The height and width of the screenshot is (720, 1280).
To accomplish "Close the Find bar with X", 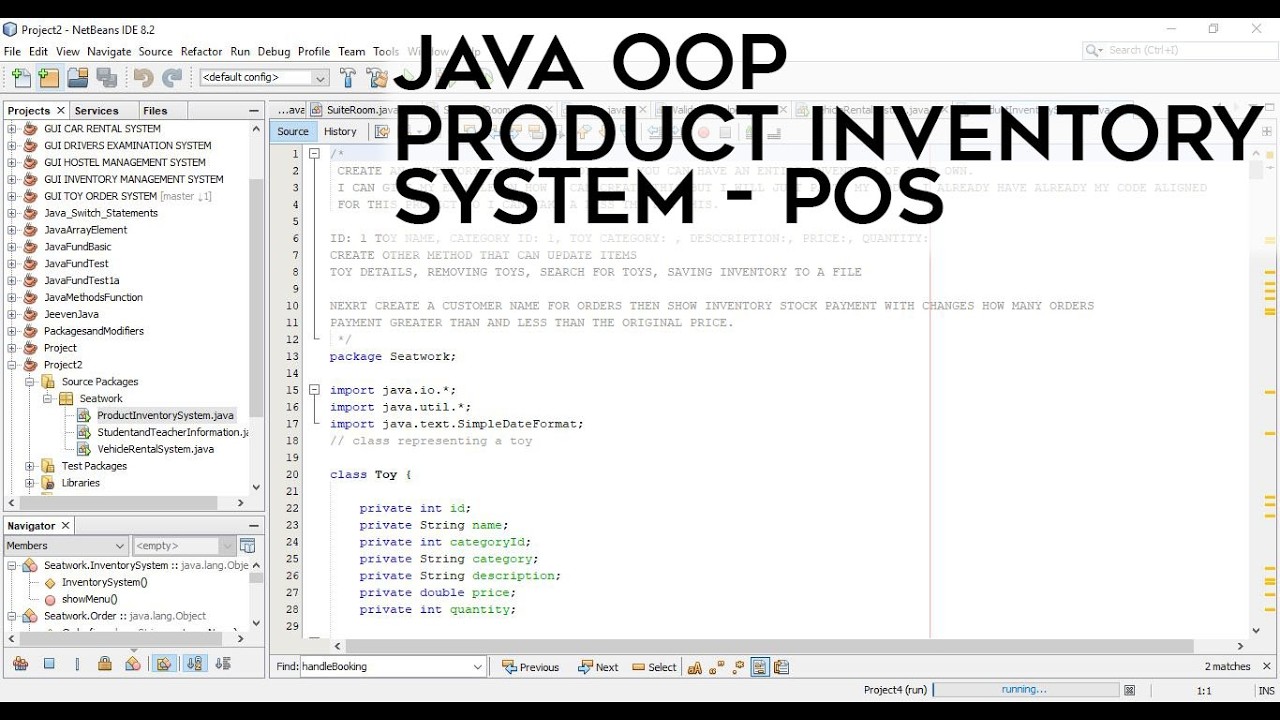I will coord(1269,666).
